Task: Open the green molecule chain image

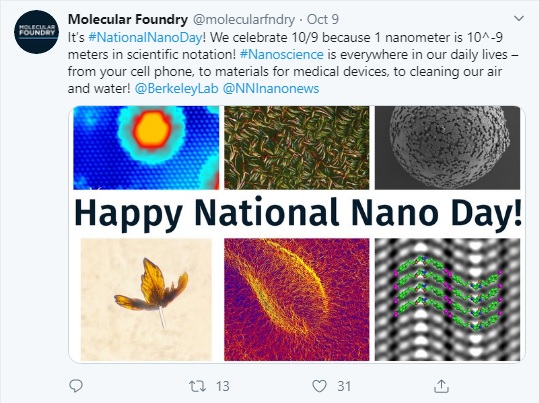Action: pyautogui.click(x=448, y=299)
